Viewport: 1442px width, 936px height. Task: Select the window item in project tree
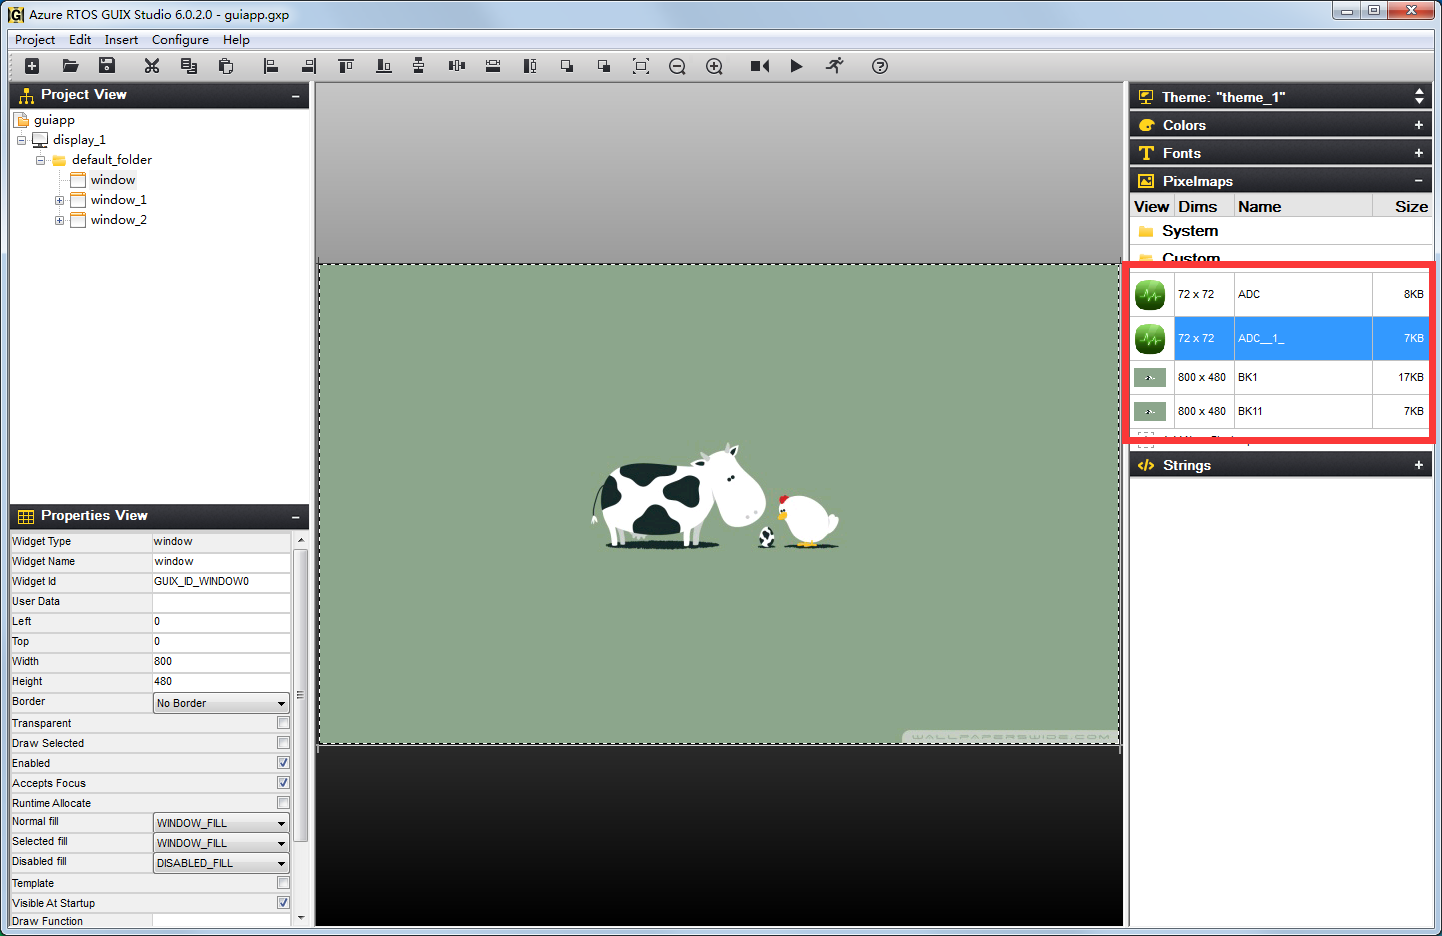[x=113, y=180]
